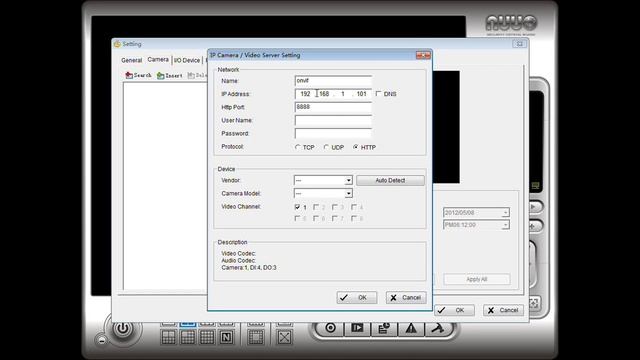
Task: Select the TCP protocol radio button
Action: point(298,147)
